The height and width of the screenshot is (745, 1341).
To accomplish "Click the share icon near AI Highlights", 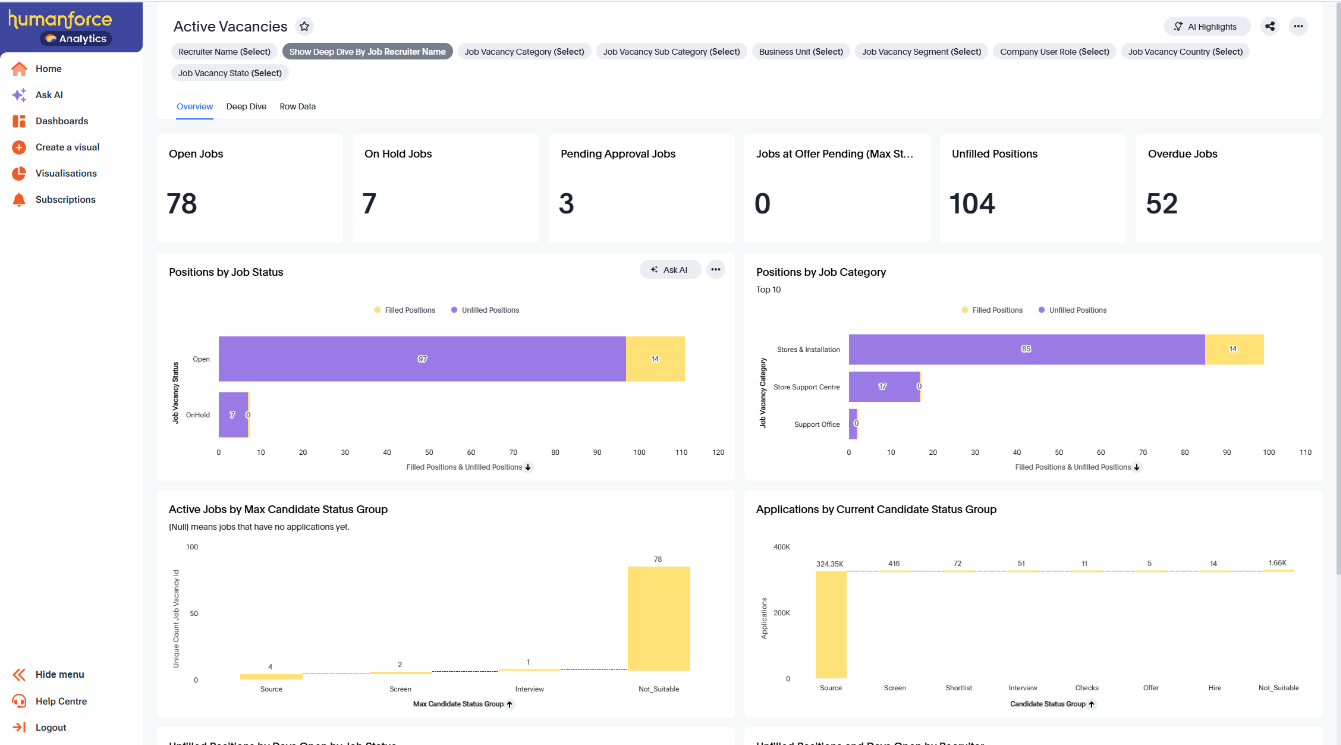I will click(1270, 26).
